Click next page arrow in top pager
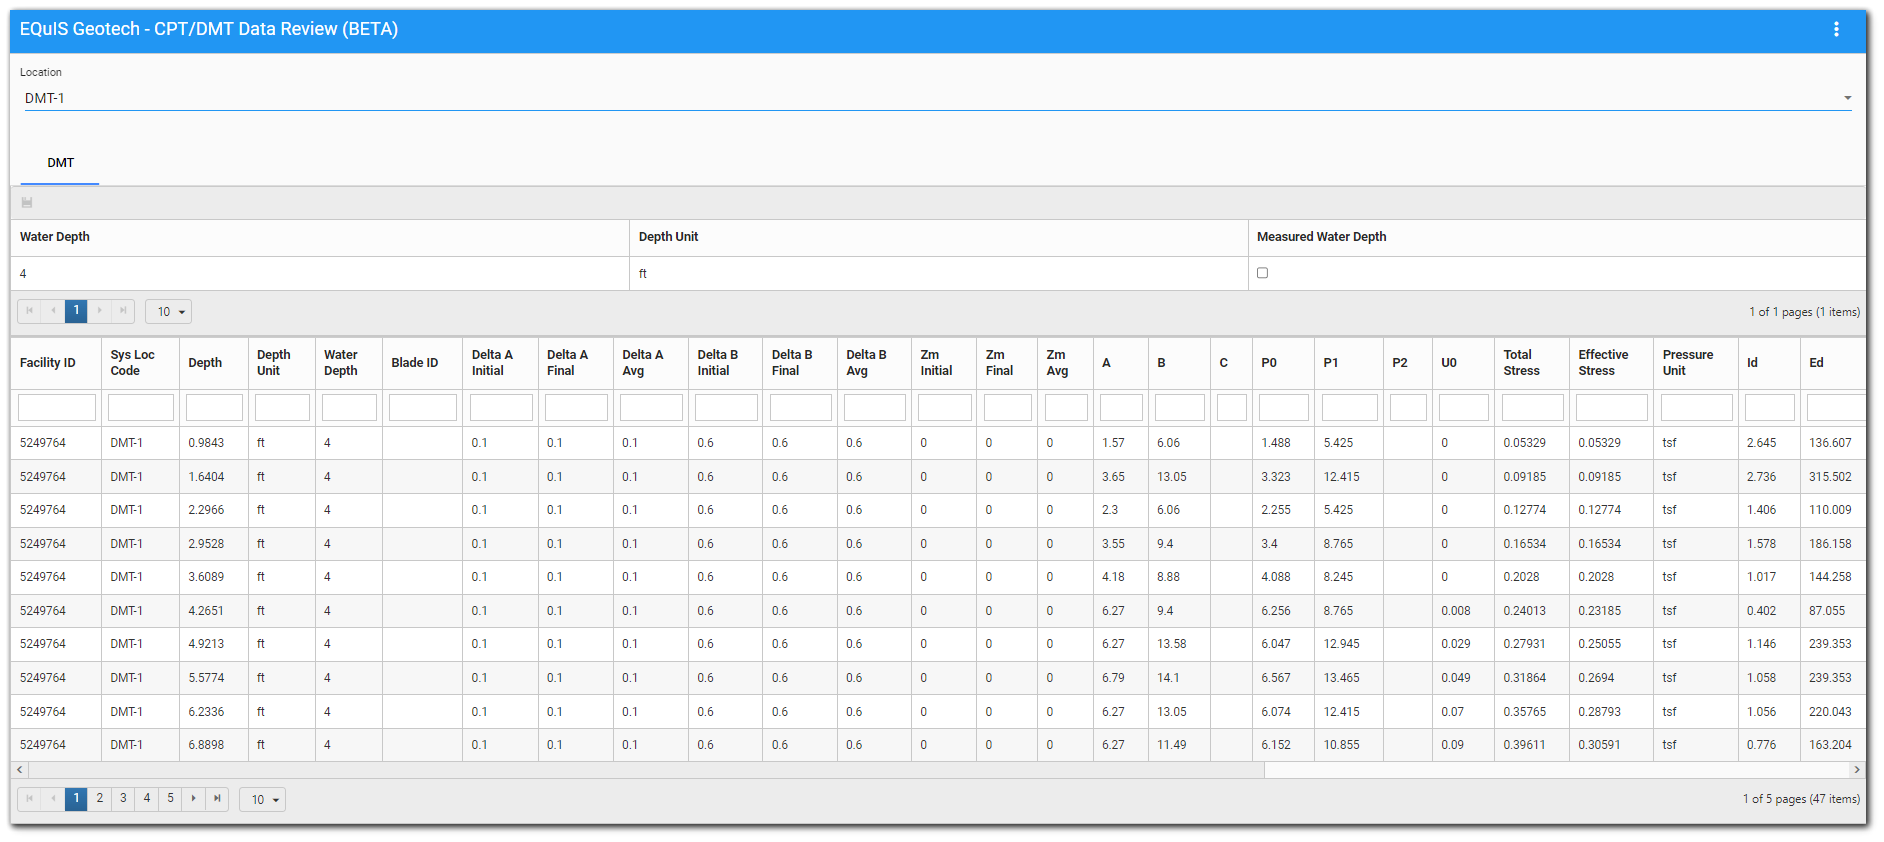 pyautogui.click(x=100, y=311)
